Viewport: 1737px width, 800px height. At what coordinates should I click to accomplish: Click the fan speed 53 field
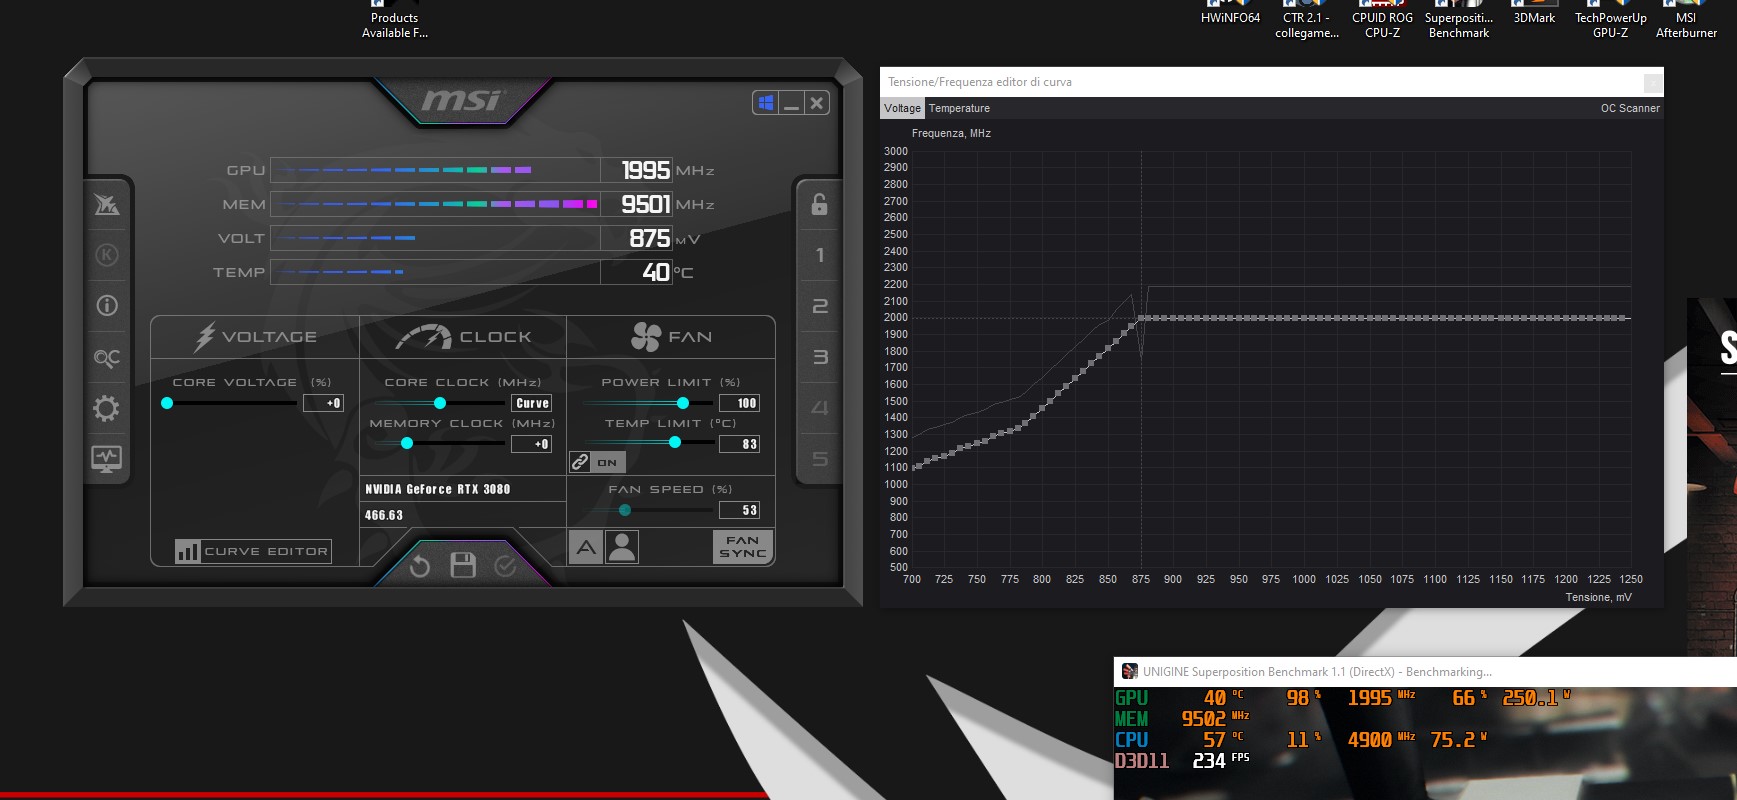(739, 510)
